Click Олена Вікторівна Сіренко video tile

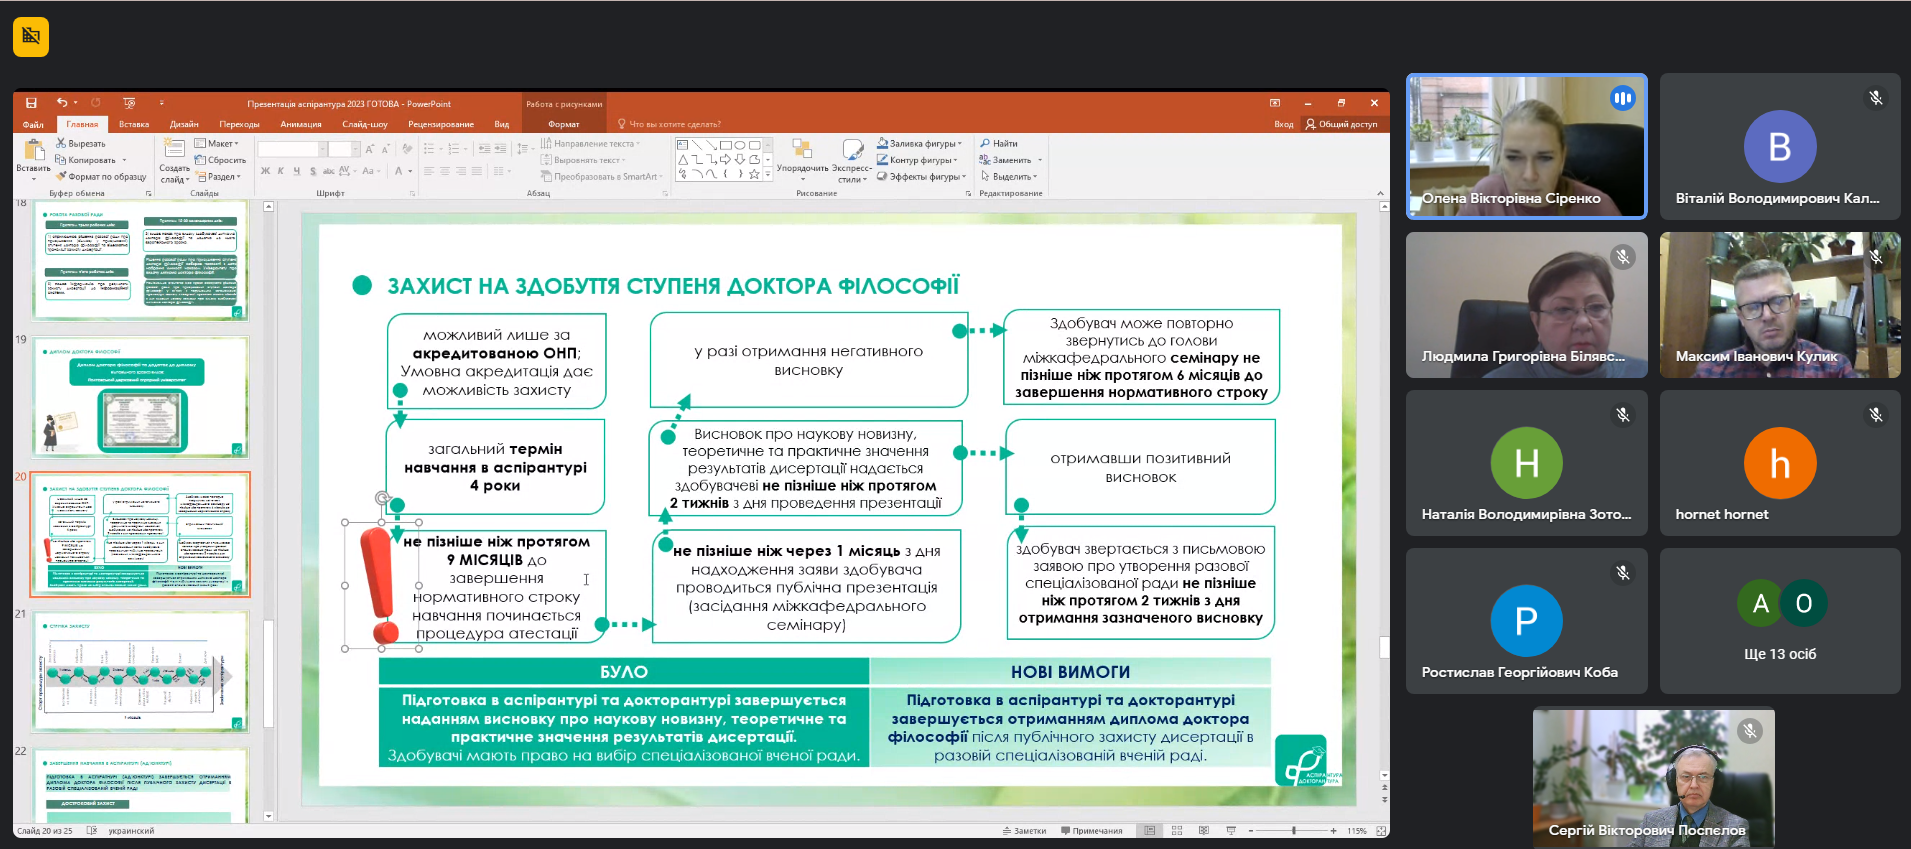1526,146
